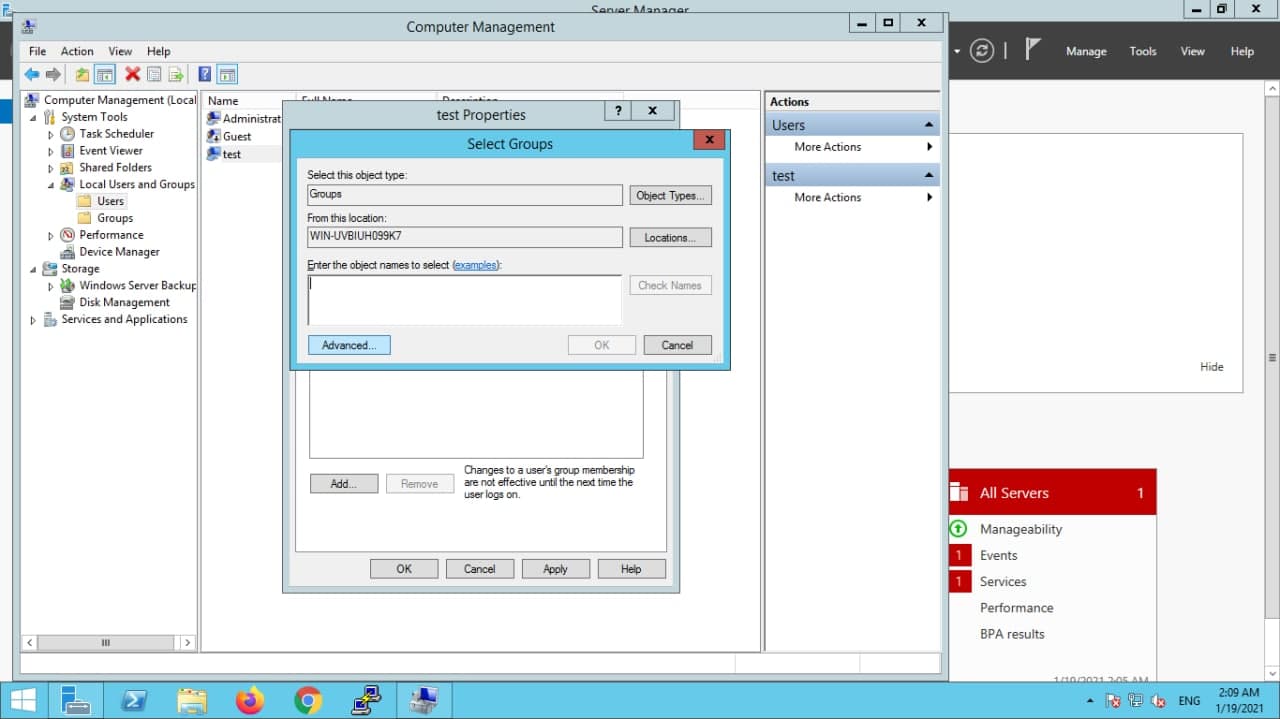Expand the Services and Applications node

point(33,320)
